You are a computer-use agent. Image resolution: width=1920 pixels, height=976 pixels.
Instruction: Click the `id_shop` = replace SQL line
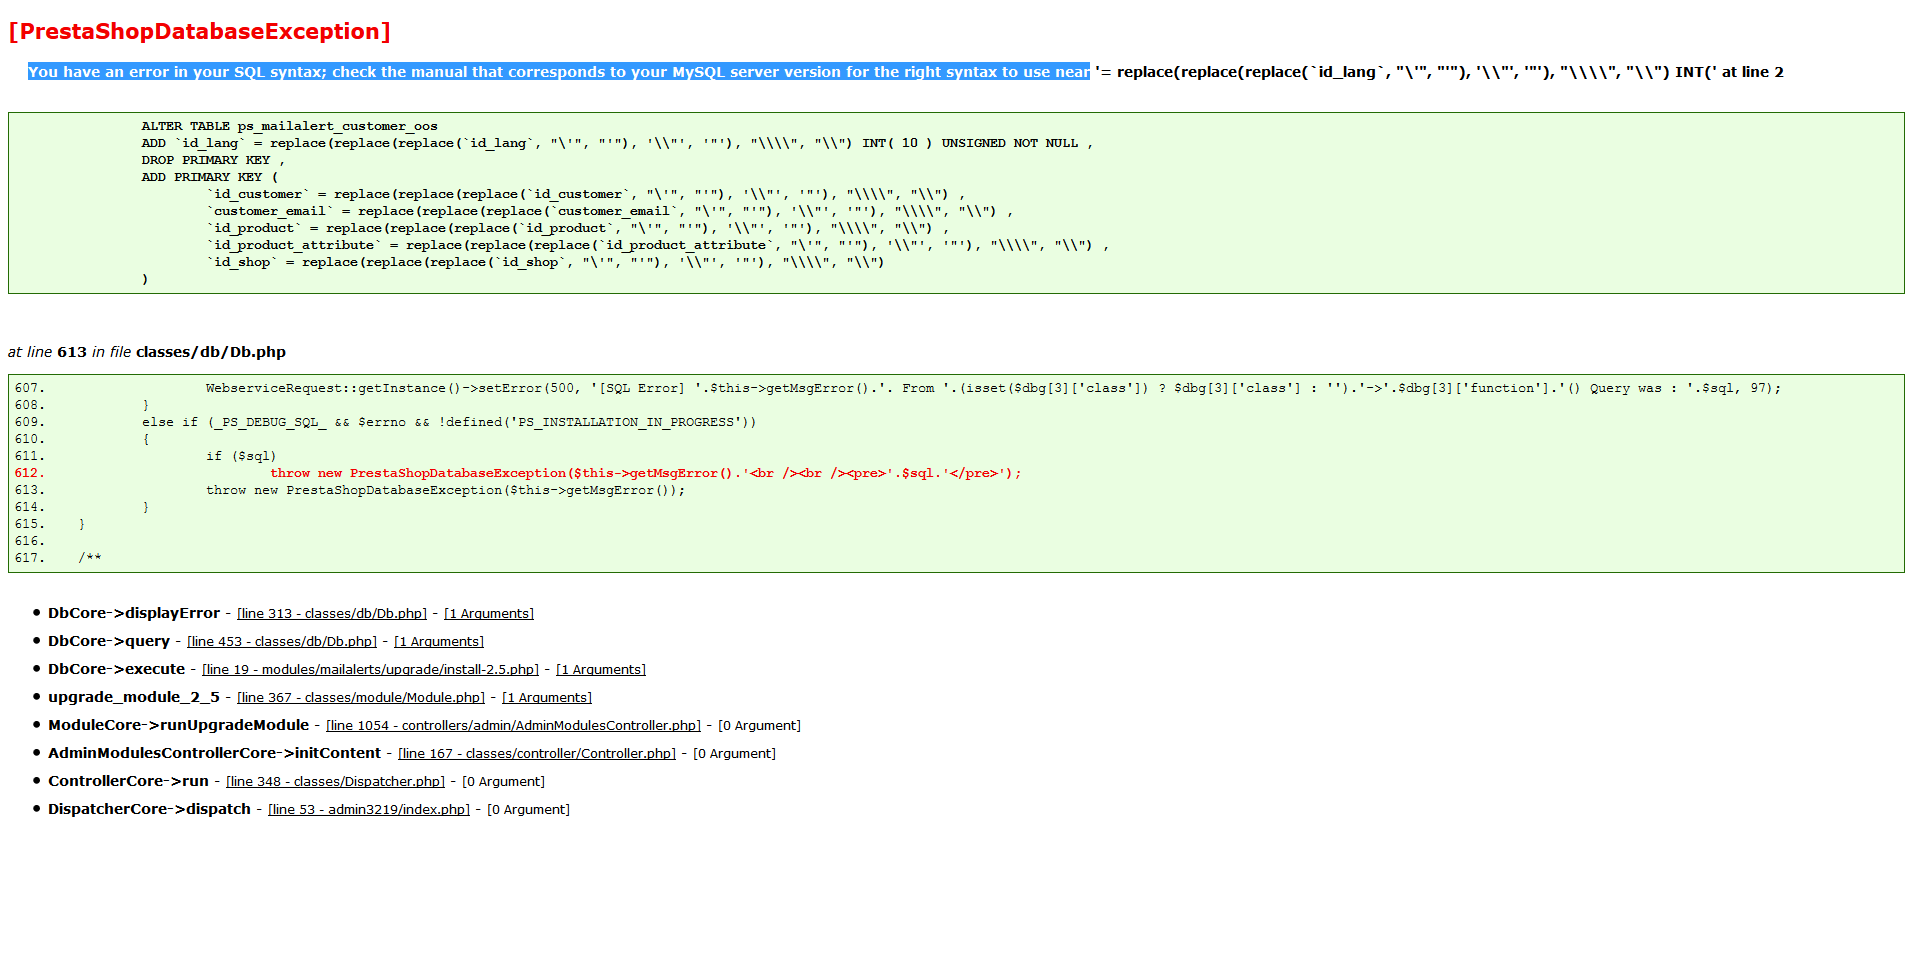click(546, 262)
